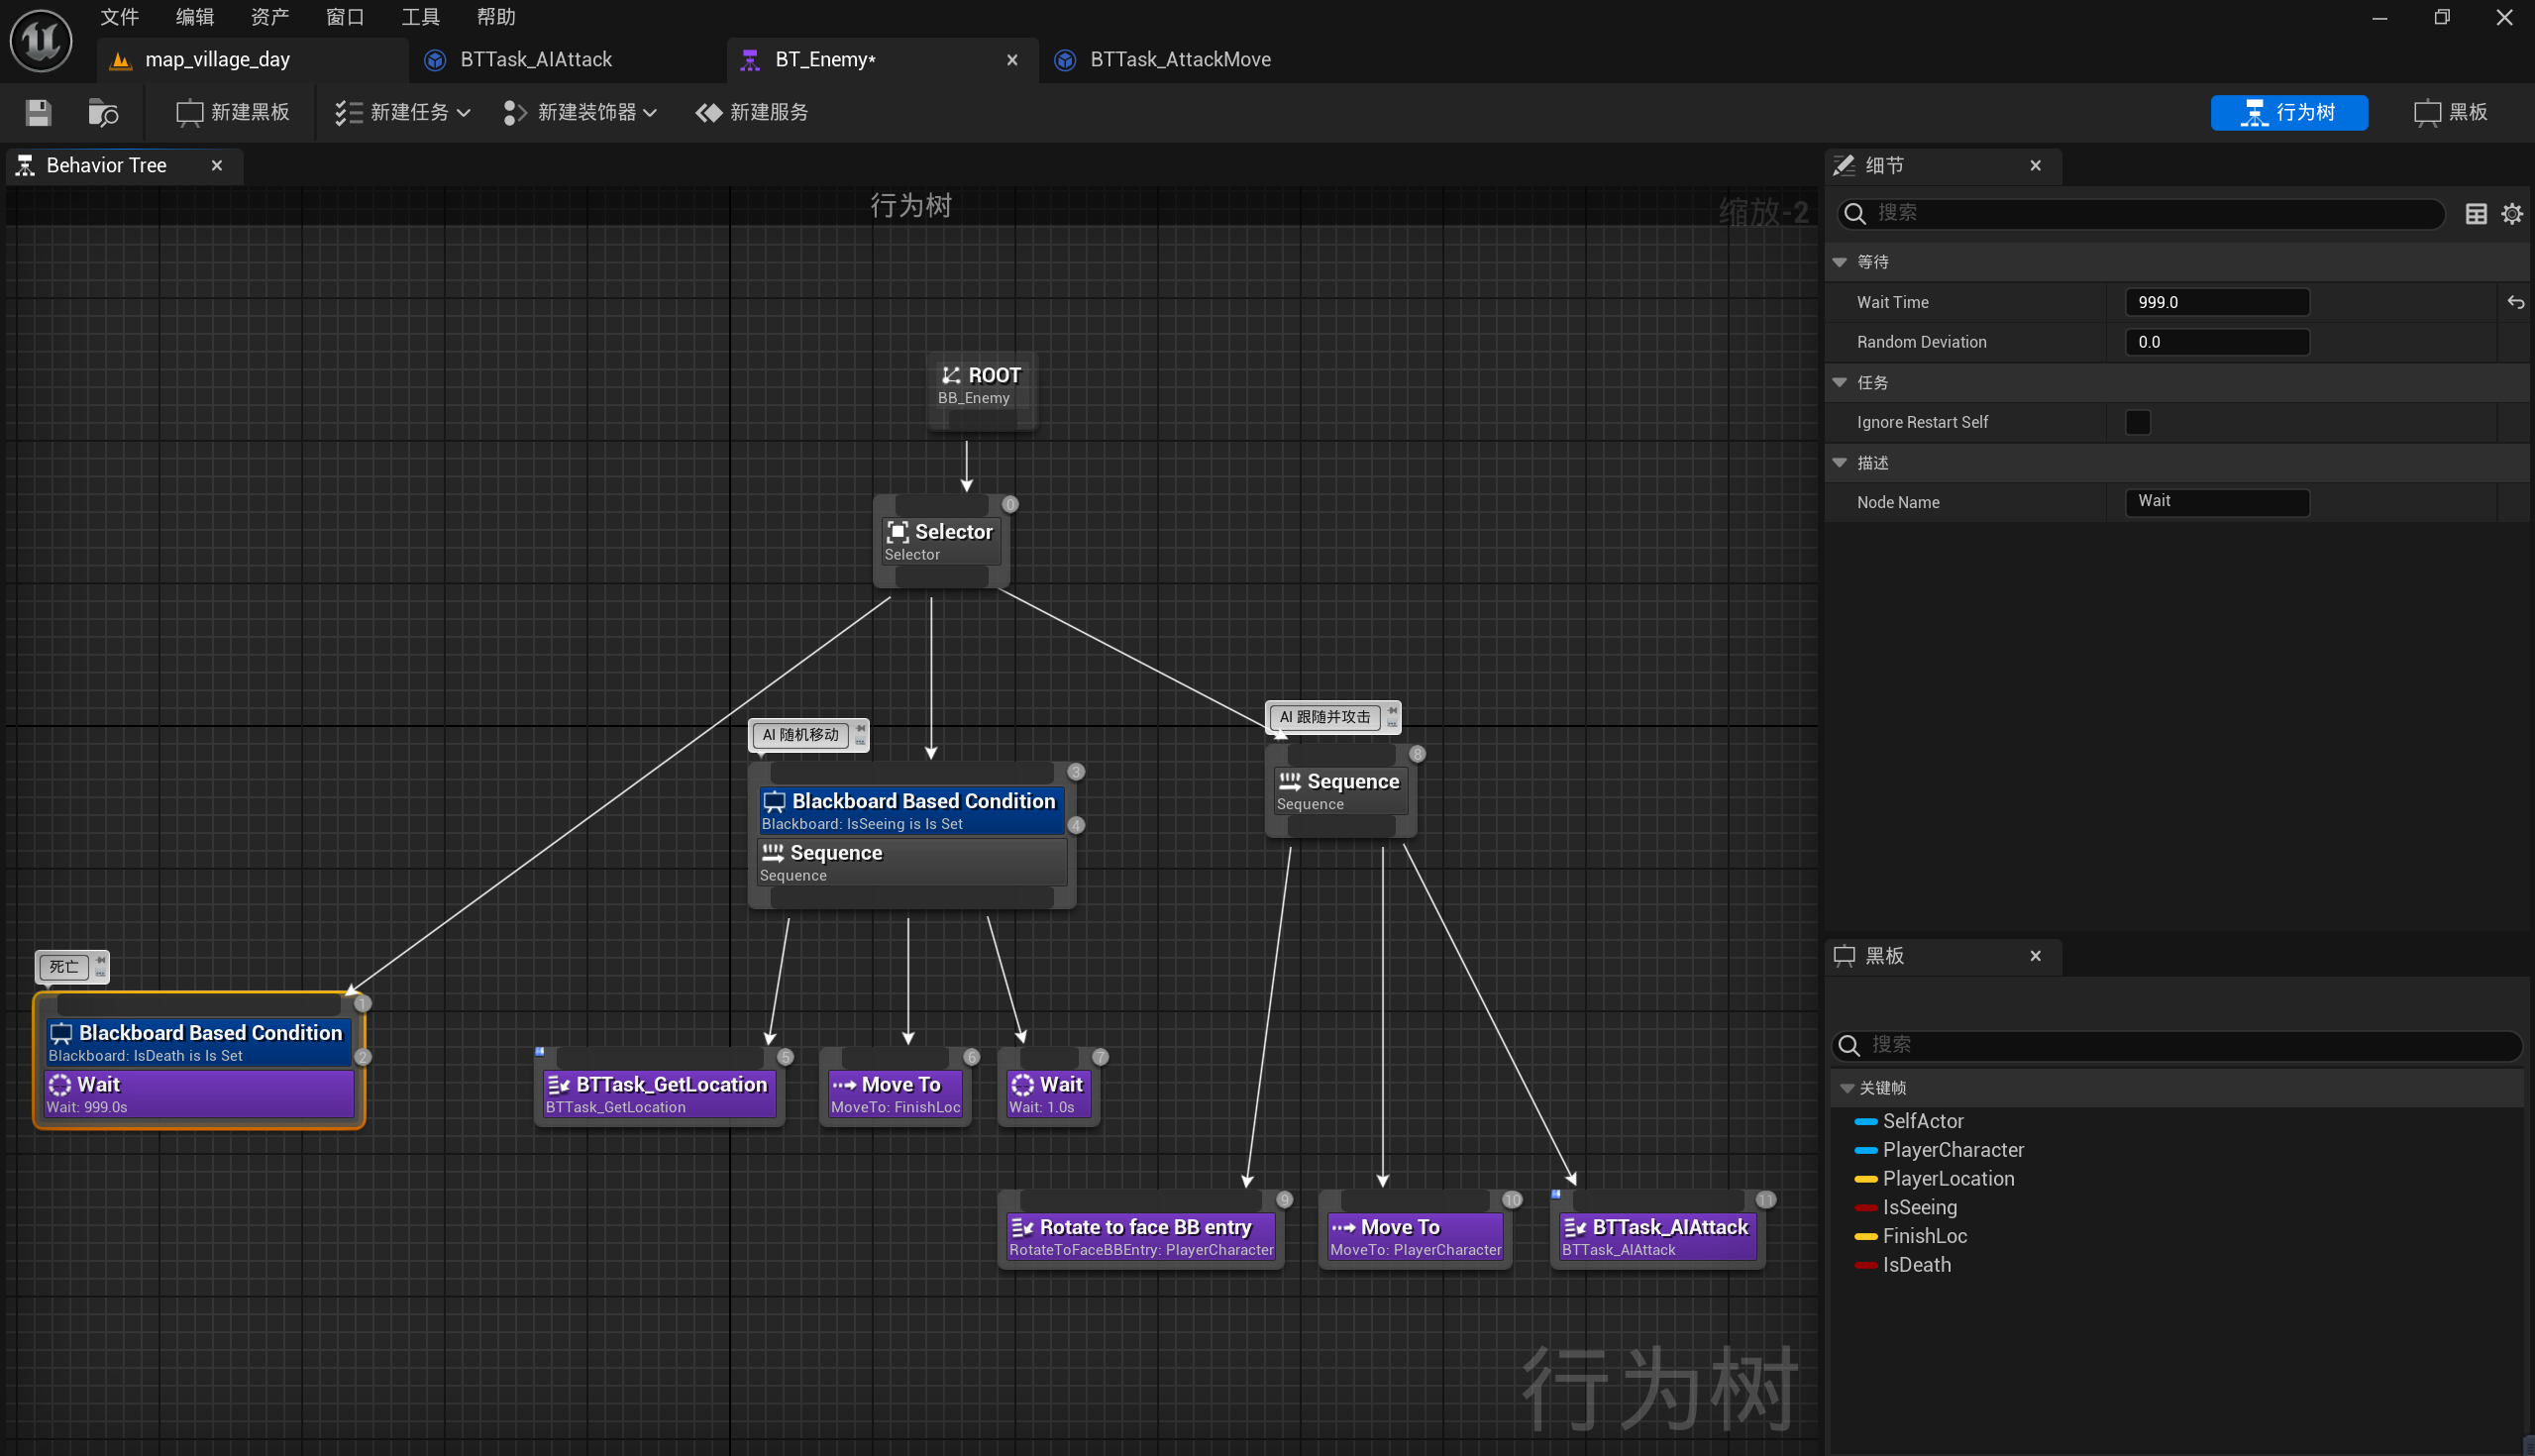Open the 文件 (File) menu
Screen dimensions: 2535x1456
[120, 17]
